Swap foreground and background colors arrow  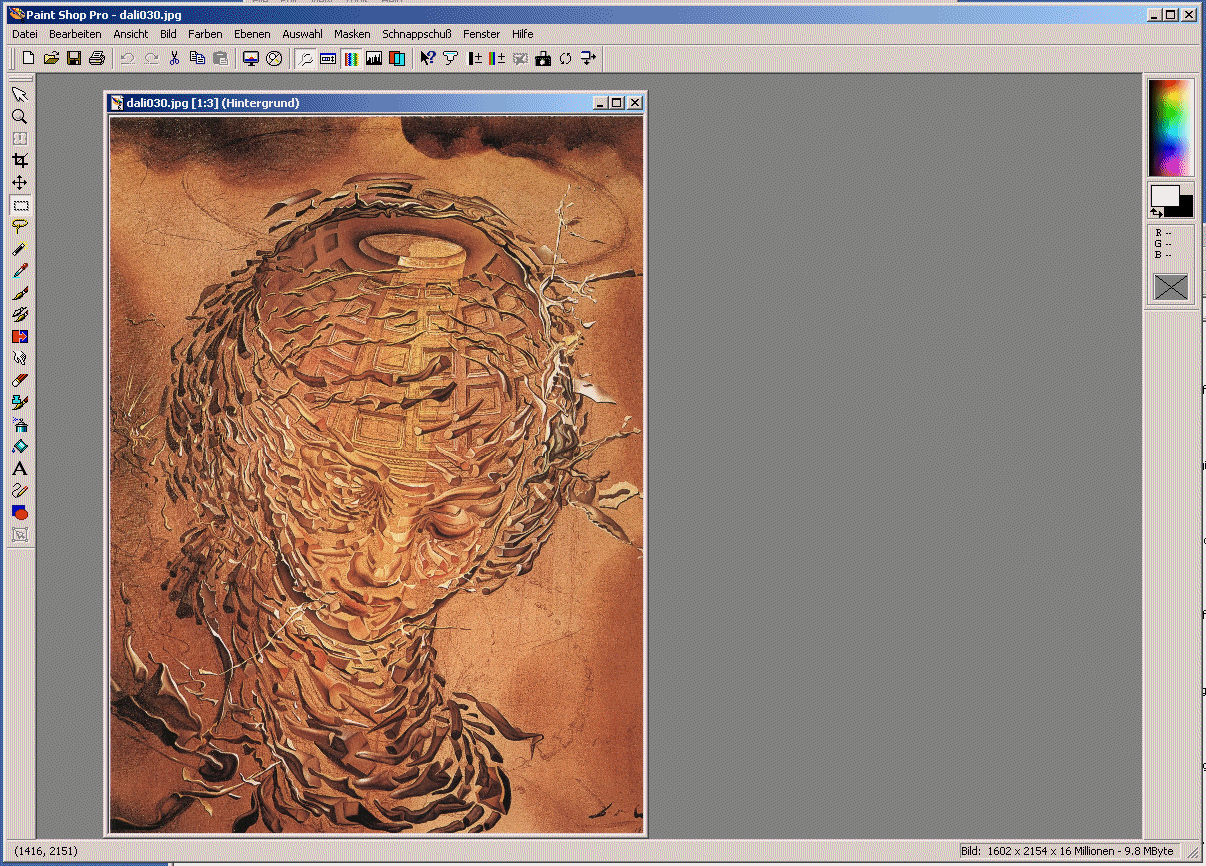point(1157,212)
